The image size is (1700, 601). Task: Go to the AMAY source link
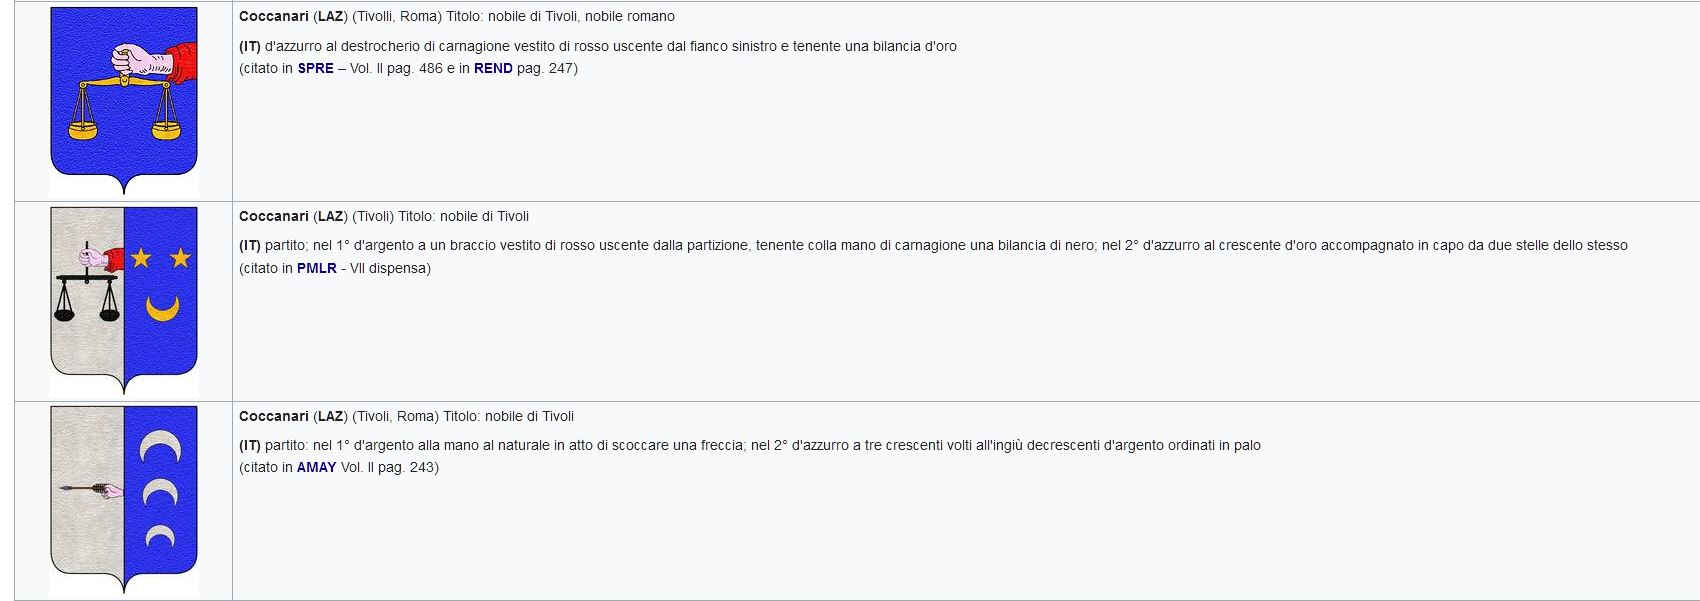pyautogui.click(x=316, y=467)
